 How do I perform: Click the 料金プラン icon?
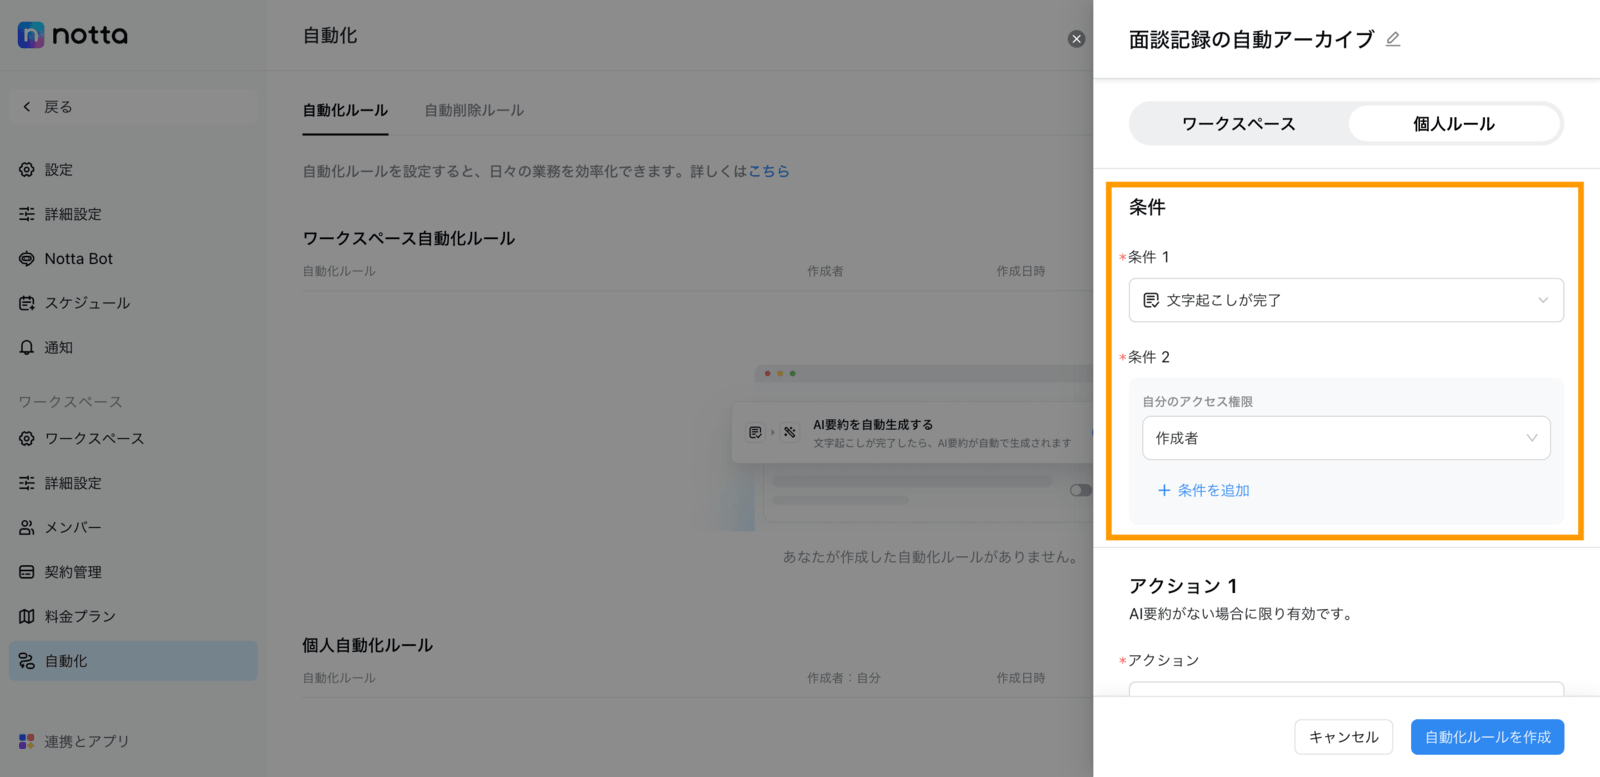click(x=27, y=616)
